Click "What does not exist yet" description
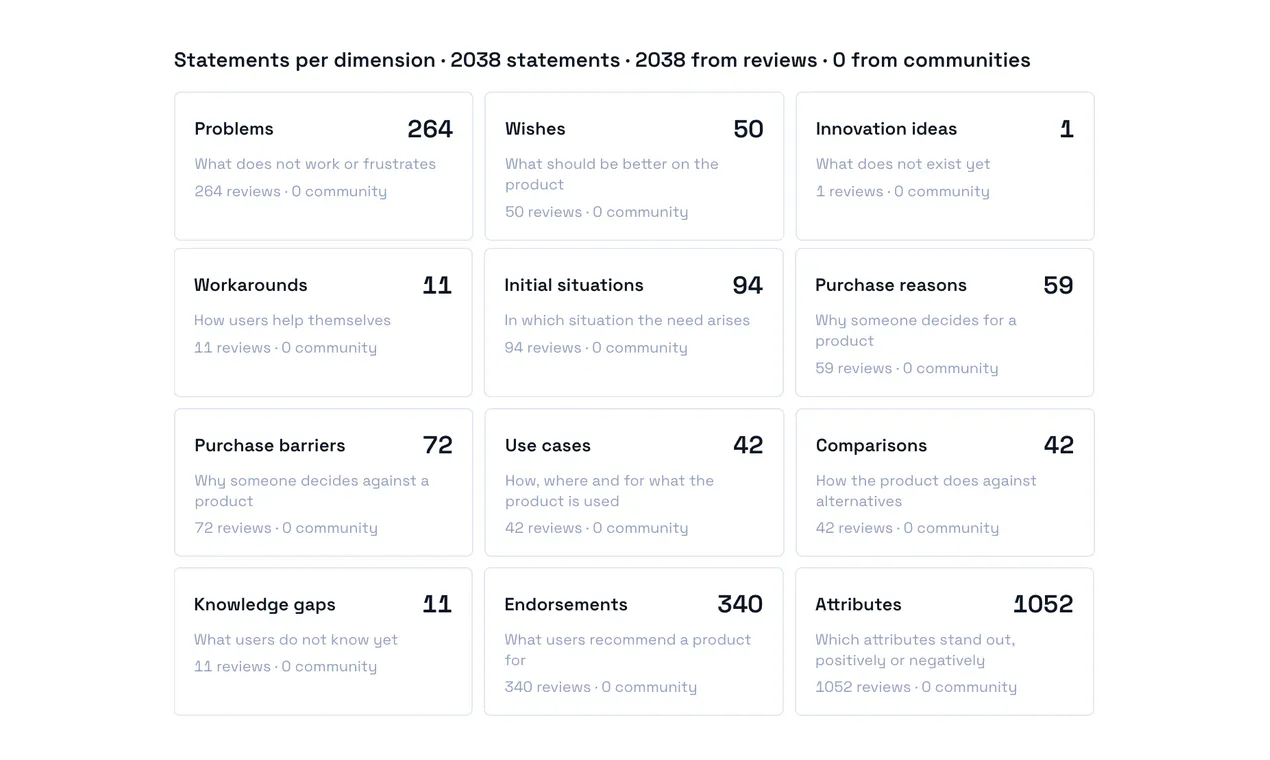This screenshot has width=1270, height=760. pyautogui.click(x=903, y=164)
